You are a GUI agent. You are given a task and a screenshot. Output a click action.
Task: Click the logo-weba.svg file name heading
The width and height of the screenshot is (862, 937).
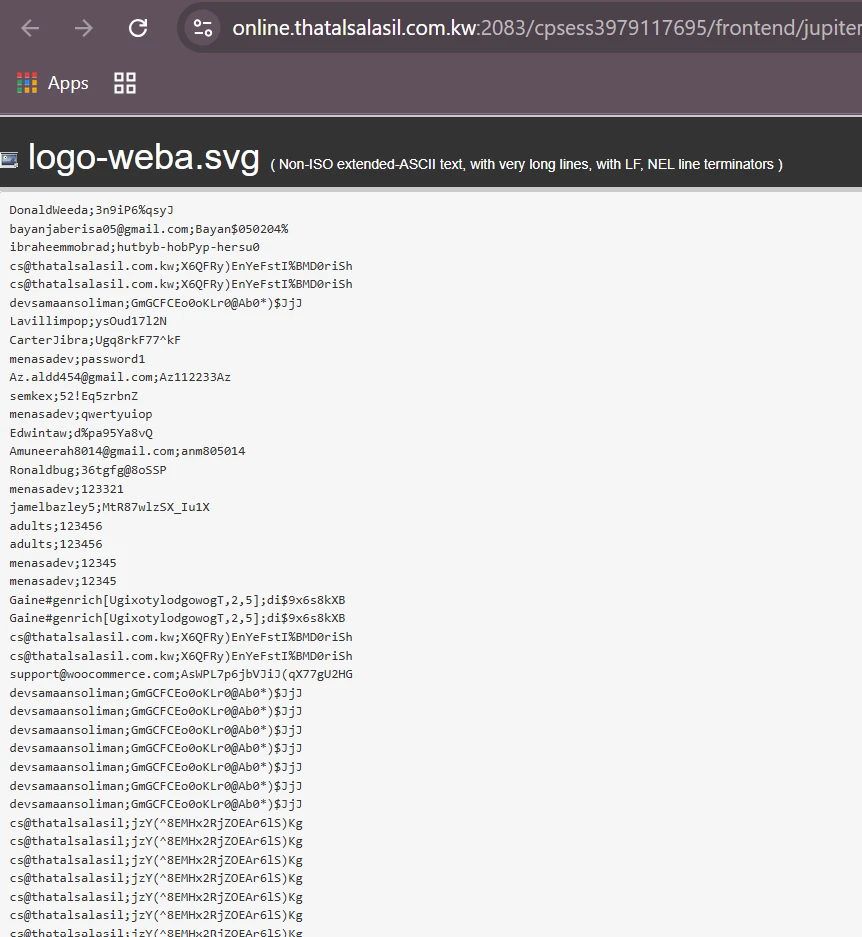(144, 158)
